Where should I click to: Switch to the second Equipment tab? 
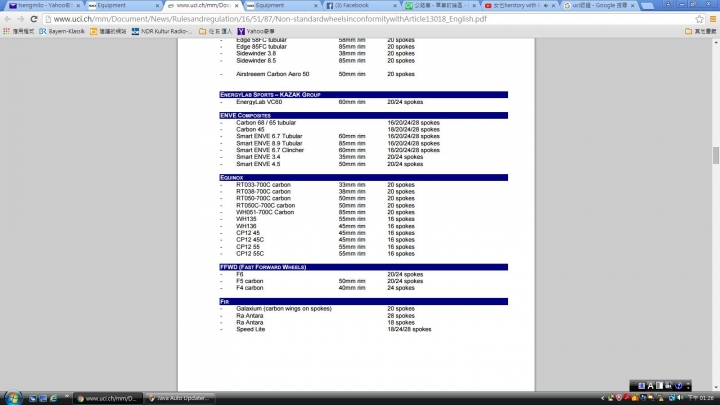click(280, 6)
